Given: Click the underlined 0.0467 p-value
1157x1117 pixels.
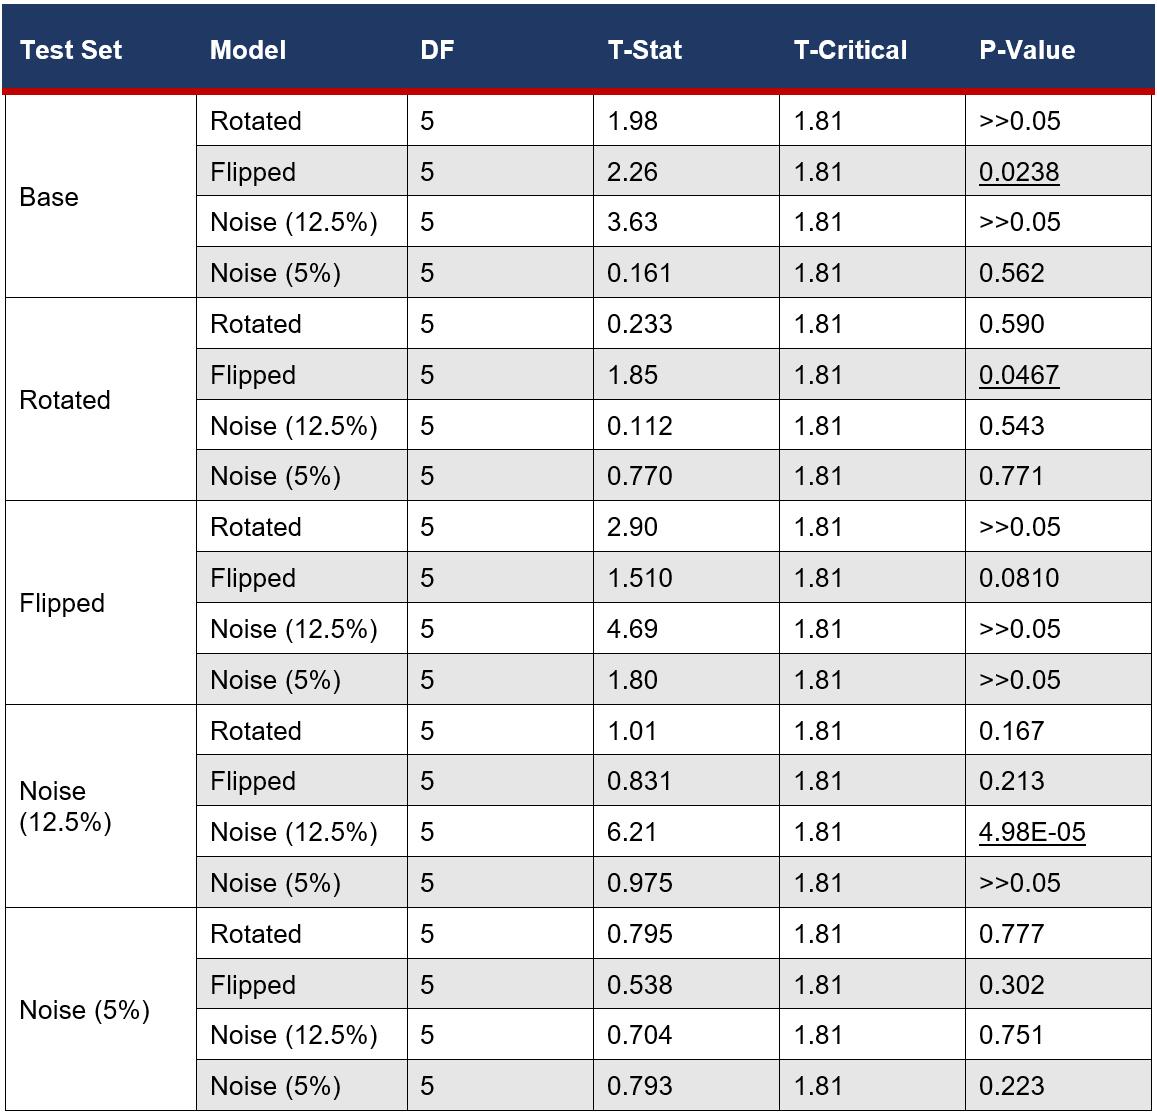Looking at the screenshot, I should [x=1018, y=375].
